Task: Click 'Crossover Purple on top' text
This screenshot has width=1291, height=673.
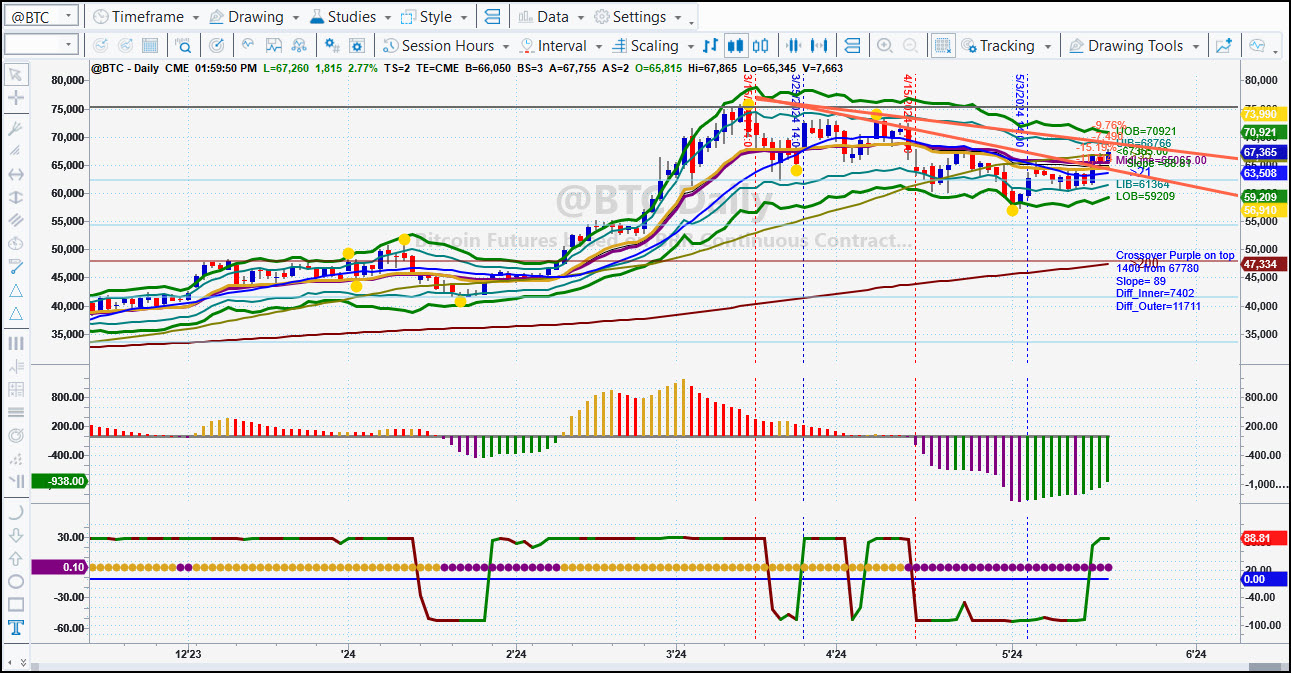Action: pyautogui.click(x=1175, y=256)
